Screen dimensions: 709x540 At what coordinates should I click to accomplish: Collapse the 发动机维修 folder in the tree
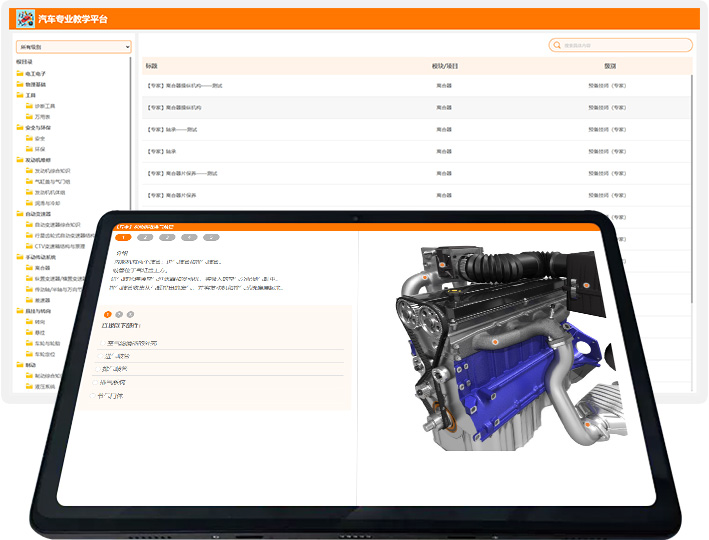point(20,160)
